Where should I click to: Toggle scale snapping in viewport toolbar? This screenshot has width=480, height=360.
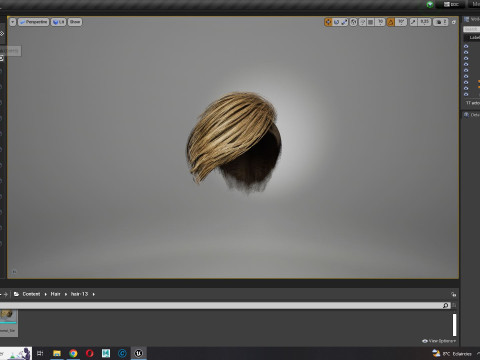[x=413, y=22]
